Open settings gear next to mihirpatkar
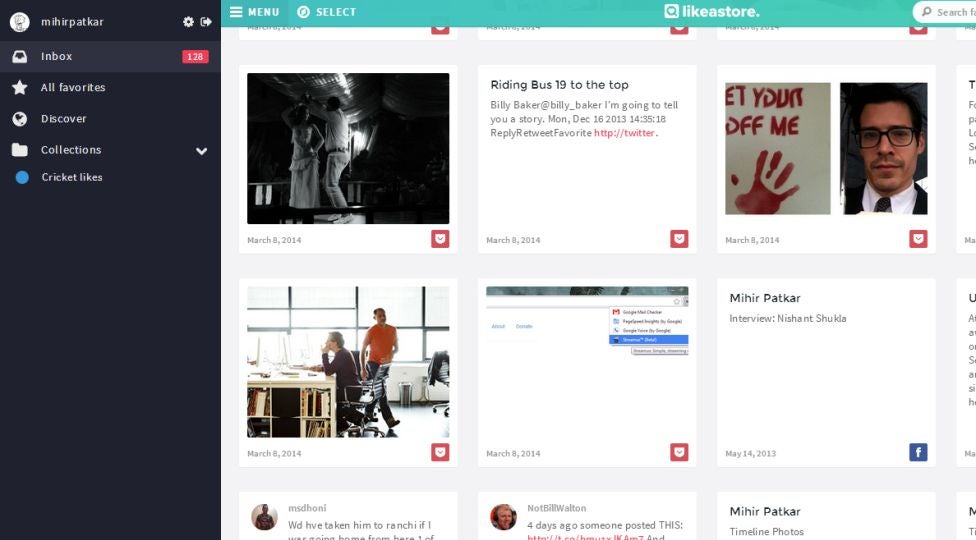 (x=188, y=22)
